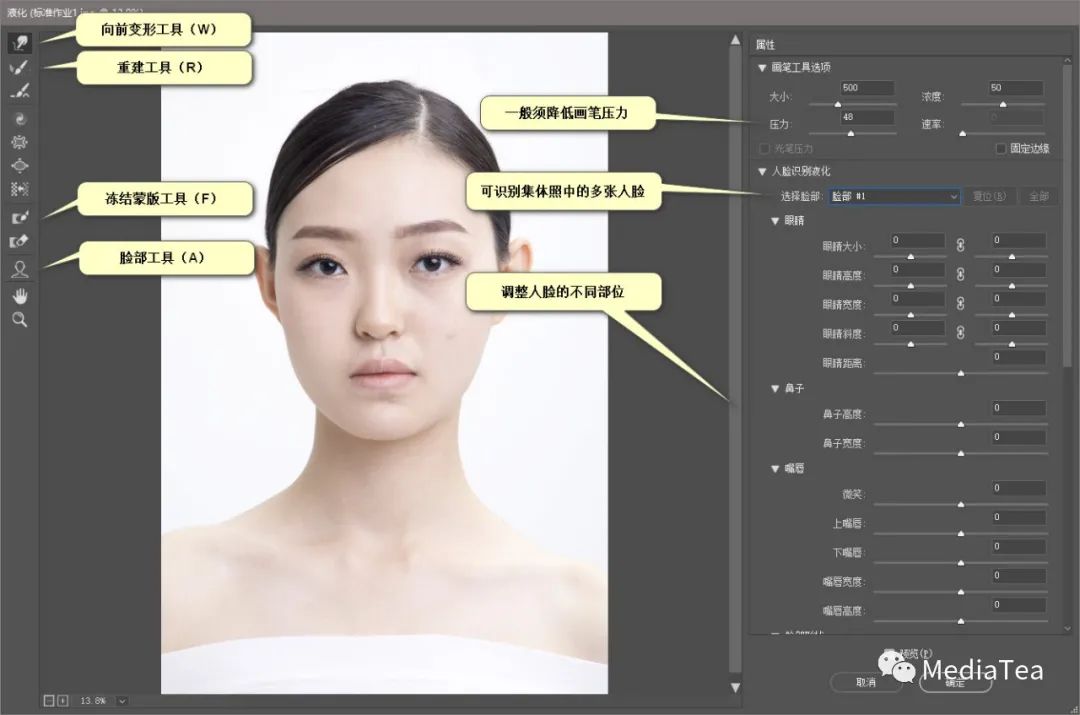The width and height of the screenshot is (1080, 715).
Task: Enable the 固定边缘 checkbox
Action: [x=1001, y=149]
